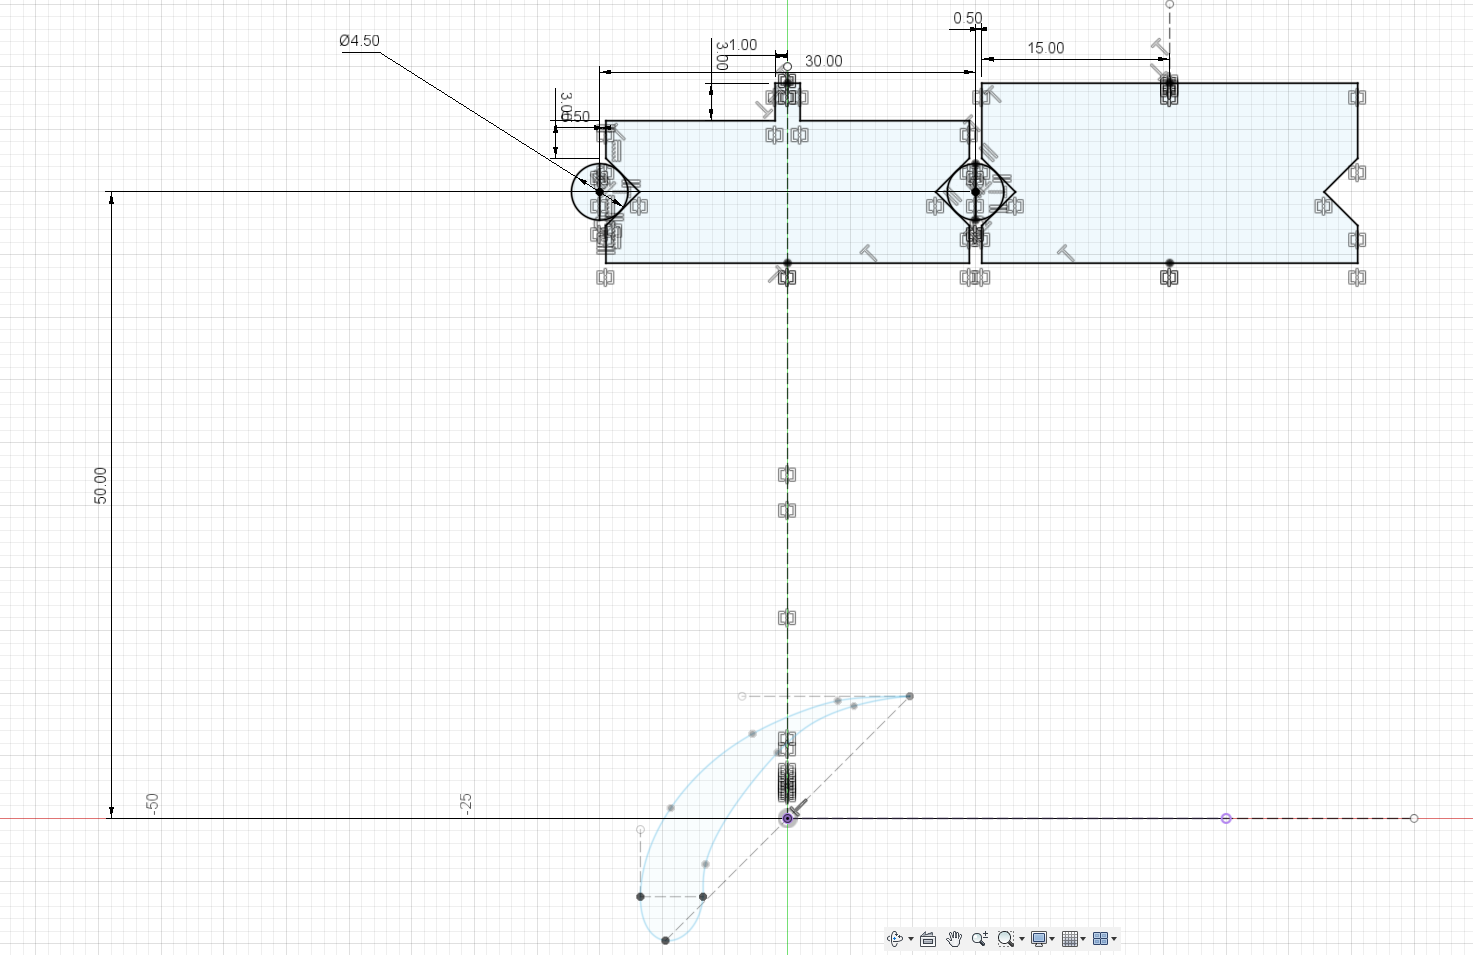
Task: Expand the Viewports dropdown arrow
Action: click(x=1114, y=940)
